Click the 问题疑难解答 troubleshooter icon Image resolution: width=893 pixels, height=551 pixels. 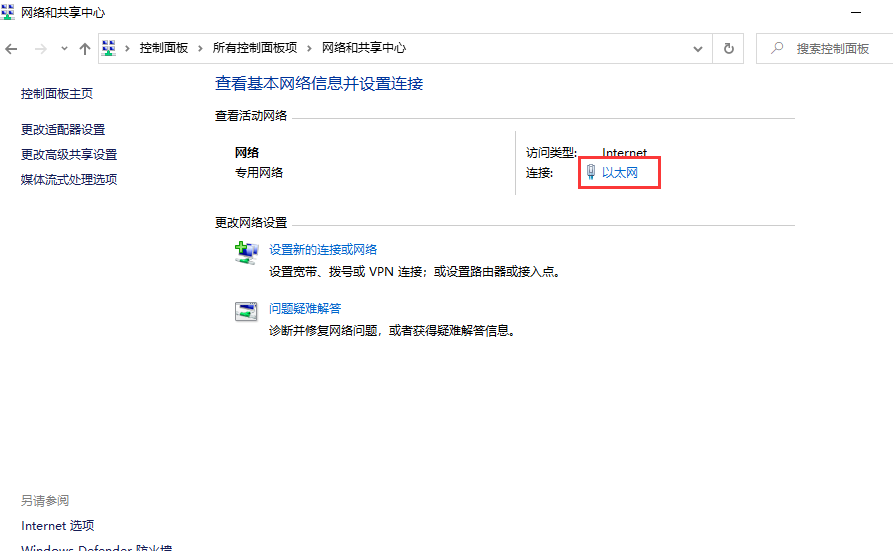(246, 312)
